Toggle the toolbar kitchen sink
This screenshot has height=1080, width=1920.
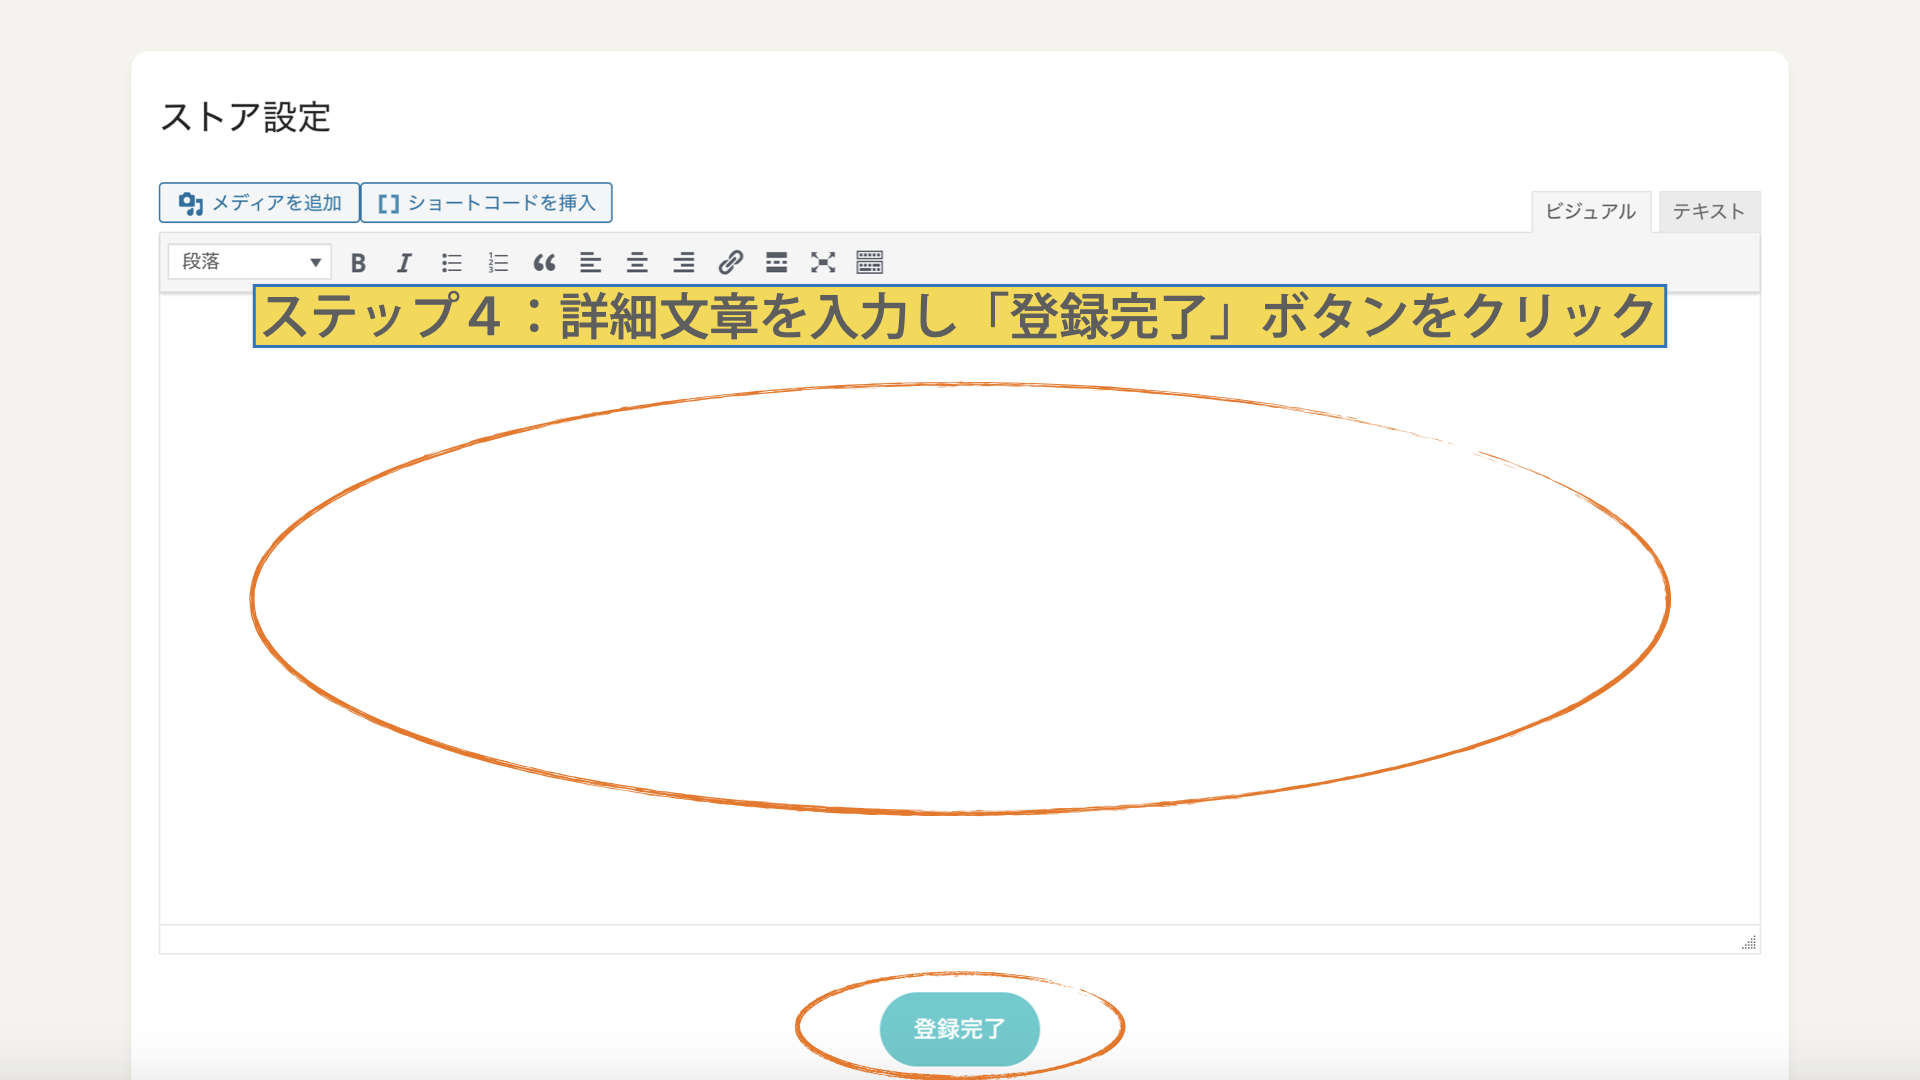pos(870,263)
